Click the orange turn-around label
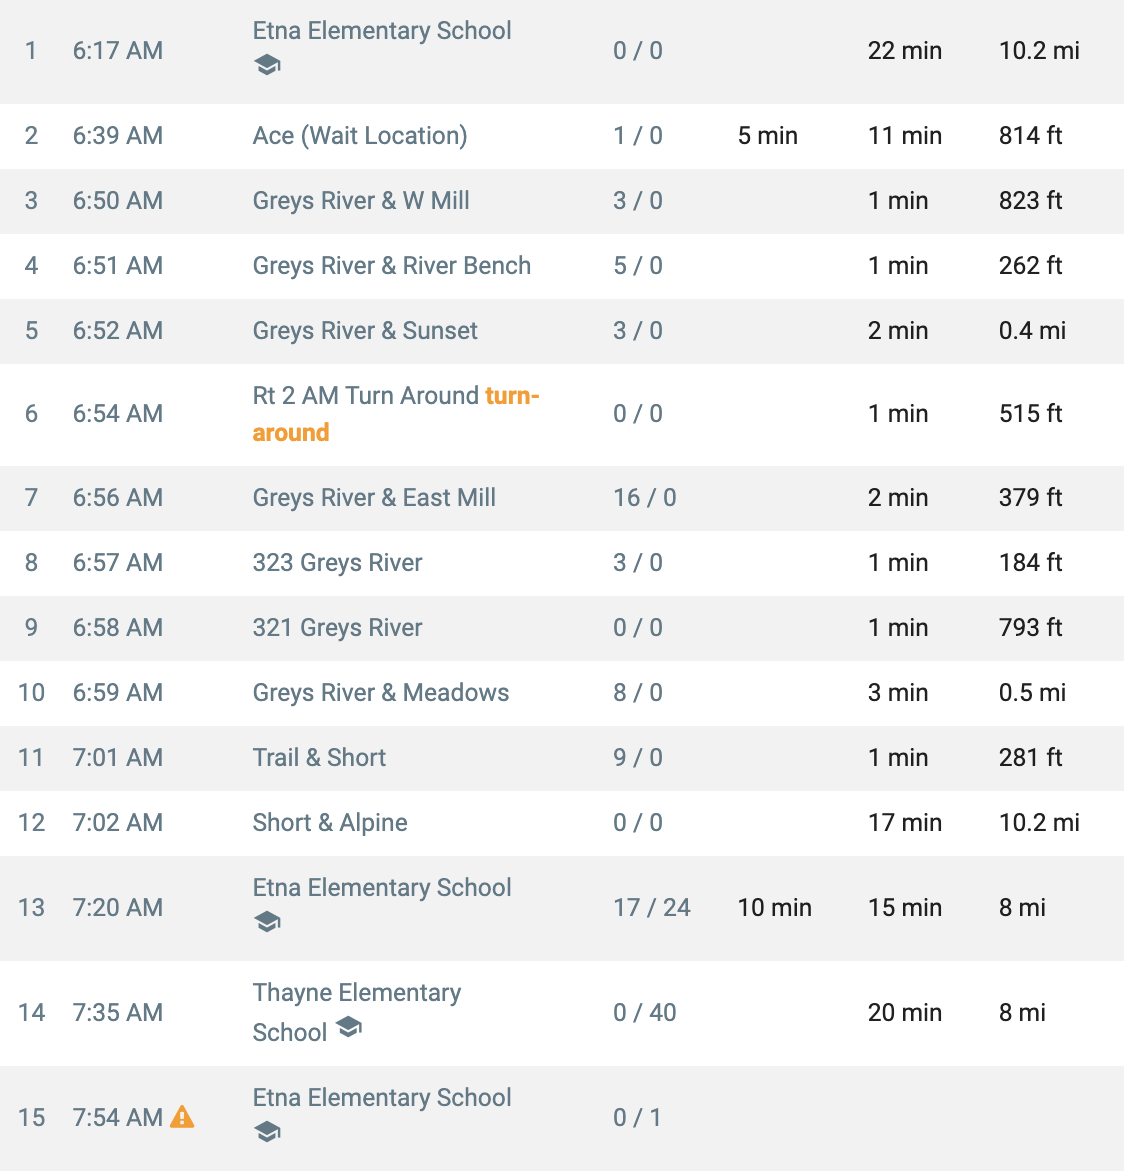Image resolution: width=1124 pixels, height=1176 pixels. [x=396, y=414]
